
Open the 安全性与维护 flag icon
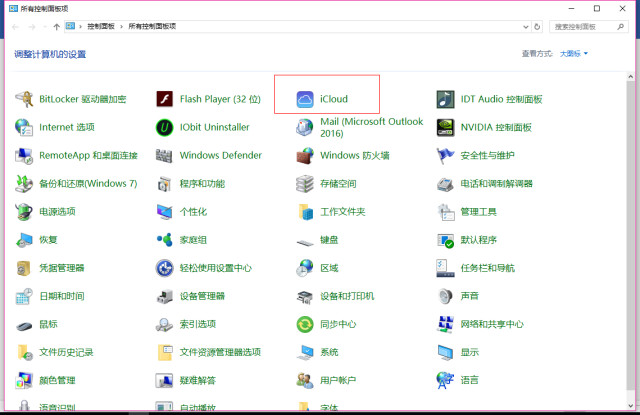445,155
